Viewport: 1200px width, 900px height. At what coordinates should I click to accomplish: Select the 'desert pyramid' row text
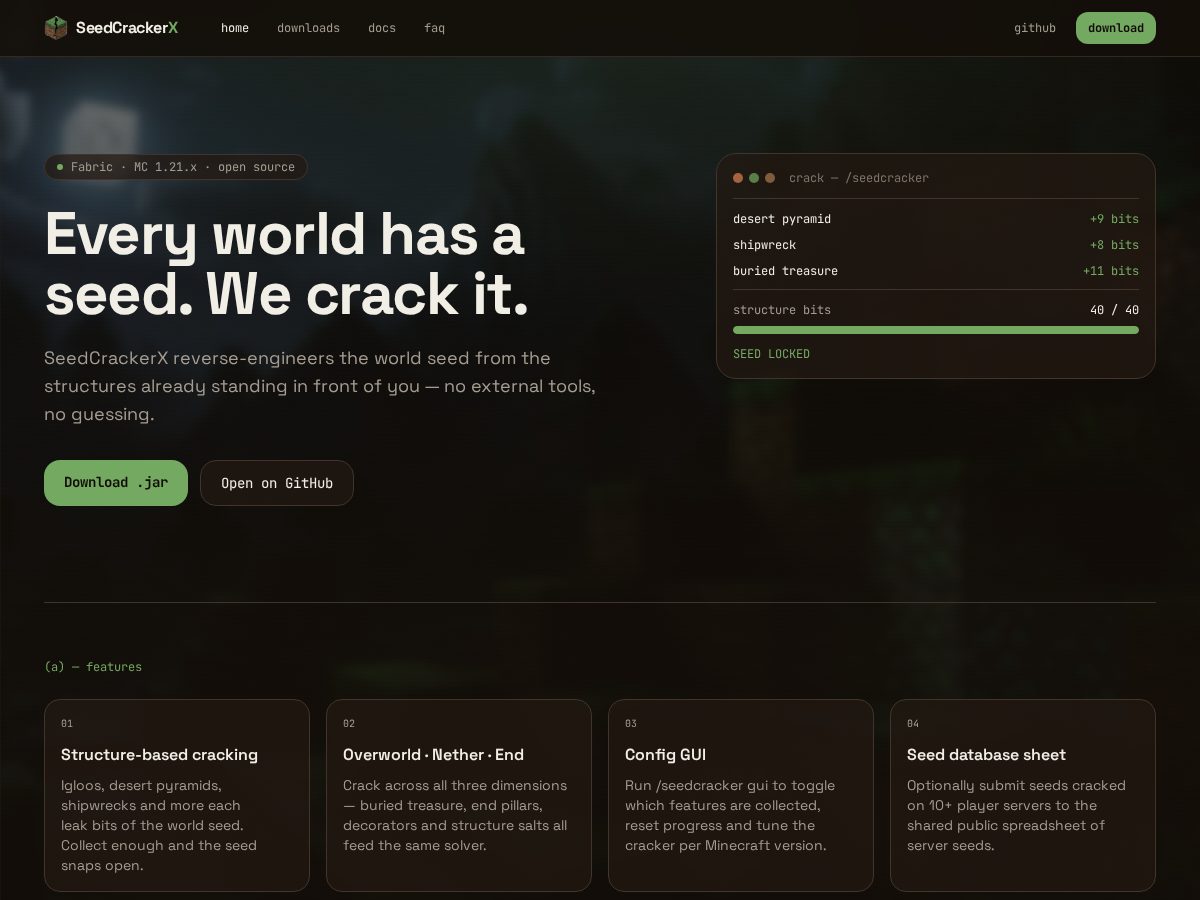(782, 219)
